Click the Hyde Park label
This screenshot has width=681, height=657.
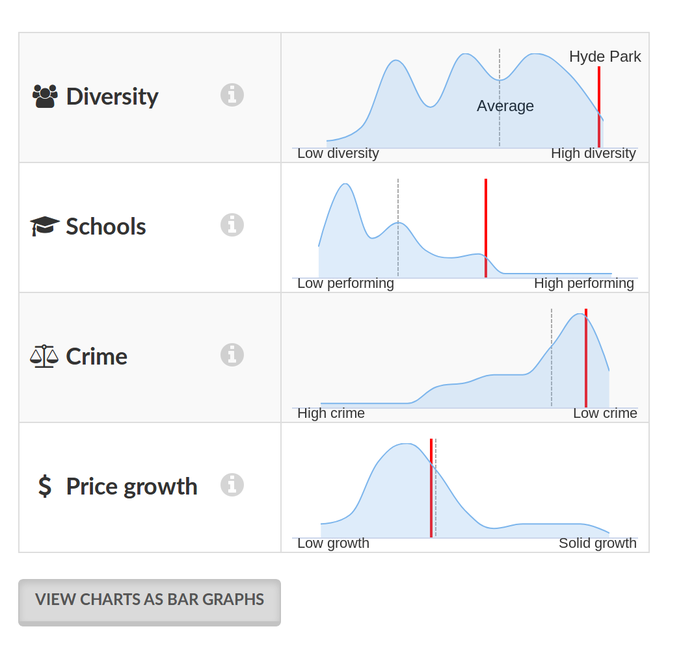(605, 56)
